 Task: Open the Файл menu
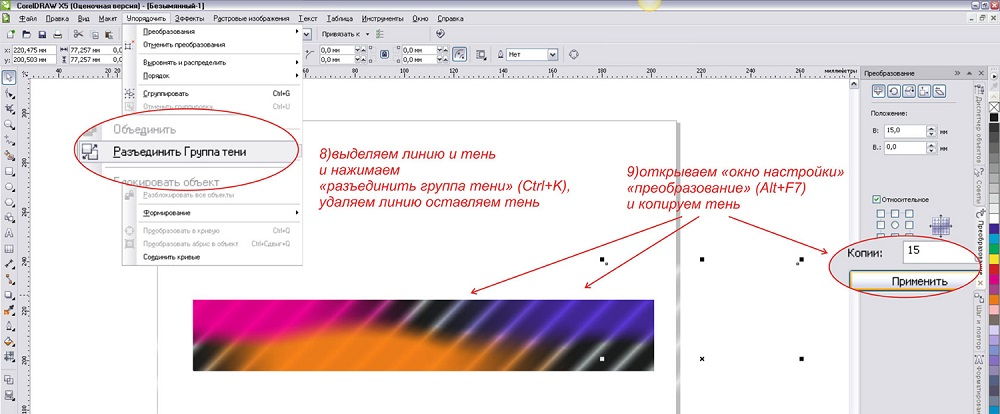[27, 19]
